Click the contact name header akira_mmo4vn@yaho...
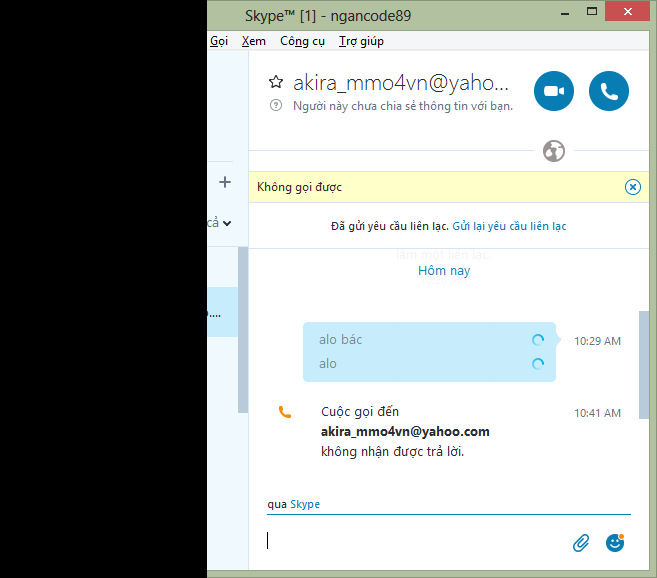 coord(401,83)
